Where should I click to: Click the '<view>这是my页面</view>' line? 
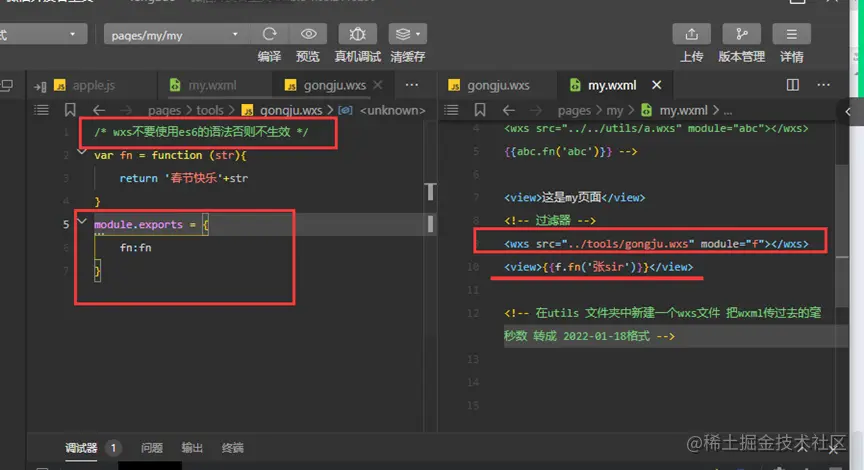click(574, 197)
